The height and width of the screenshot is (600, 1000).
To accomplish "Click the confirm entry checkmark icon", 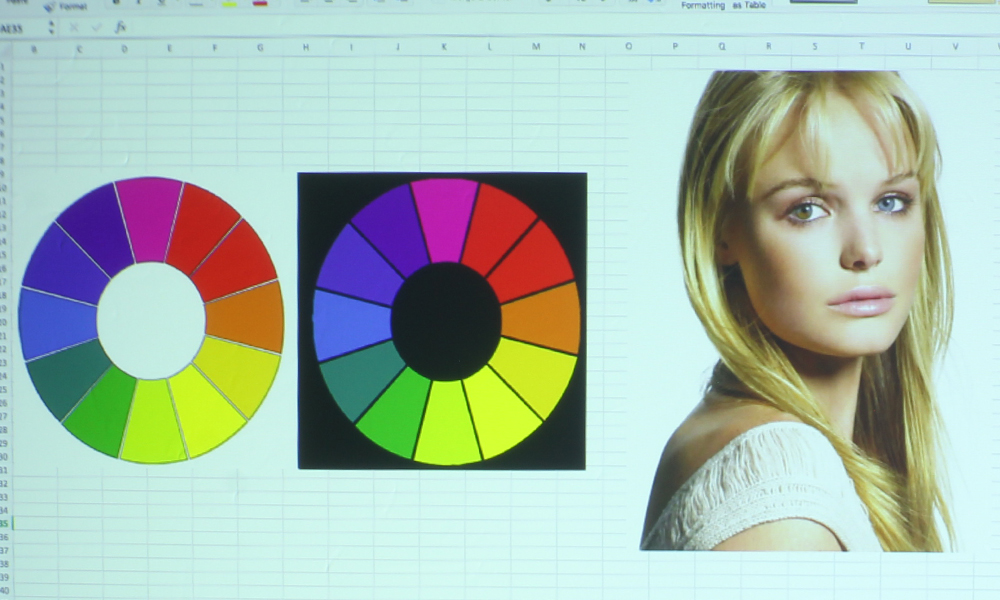I will click(97, 27).
